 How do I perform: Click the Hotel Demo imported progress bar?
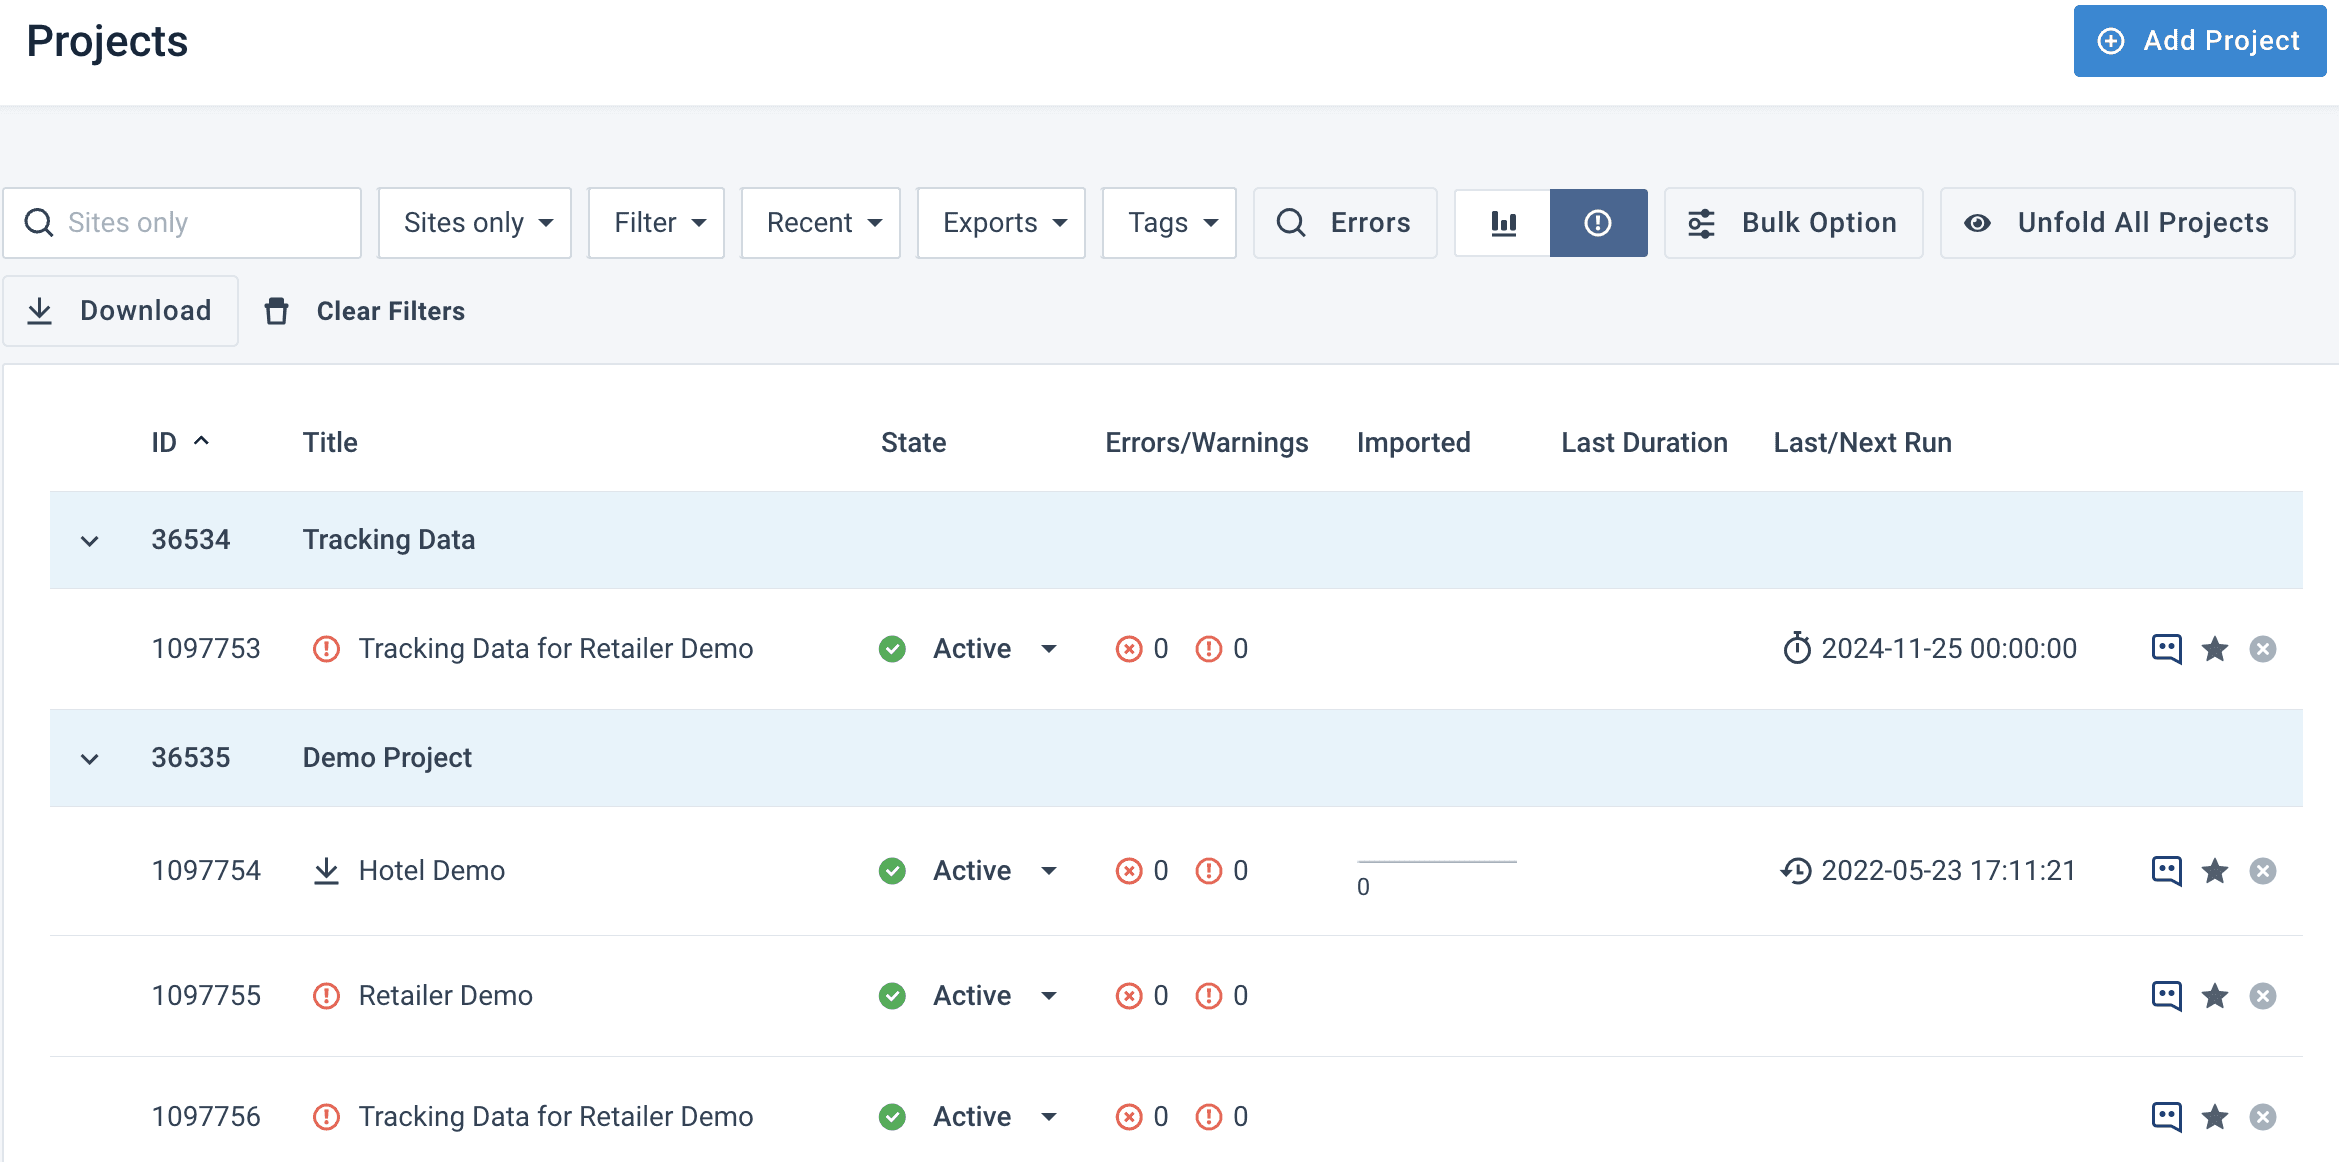pyautogui.click(x=1436, y=862)
